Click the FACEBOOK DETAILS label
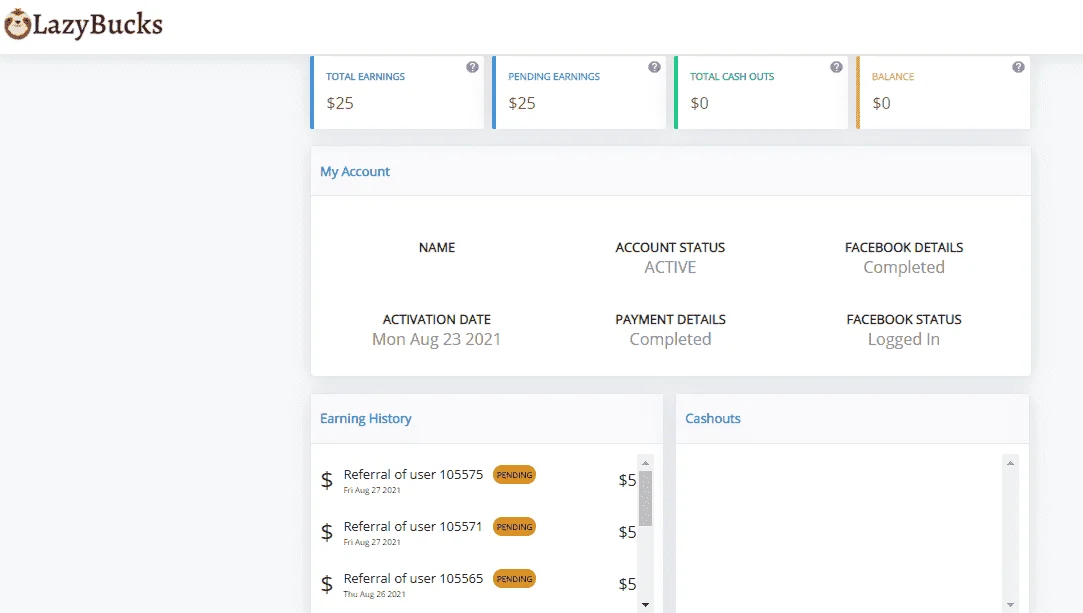The image size is (1083, 613). click(904, 247)
